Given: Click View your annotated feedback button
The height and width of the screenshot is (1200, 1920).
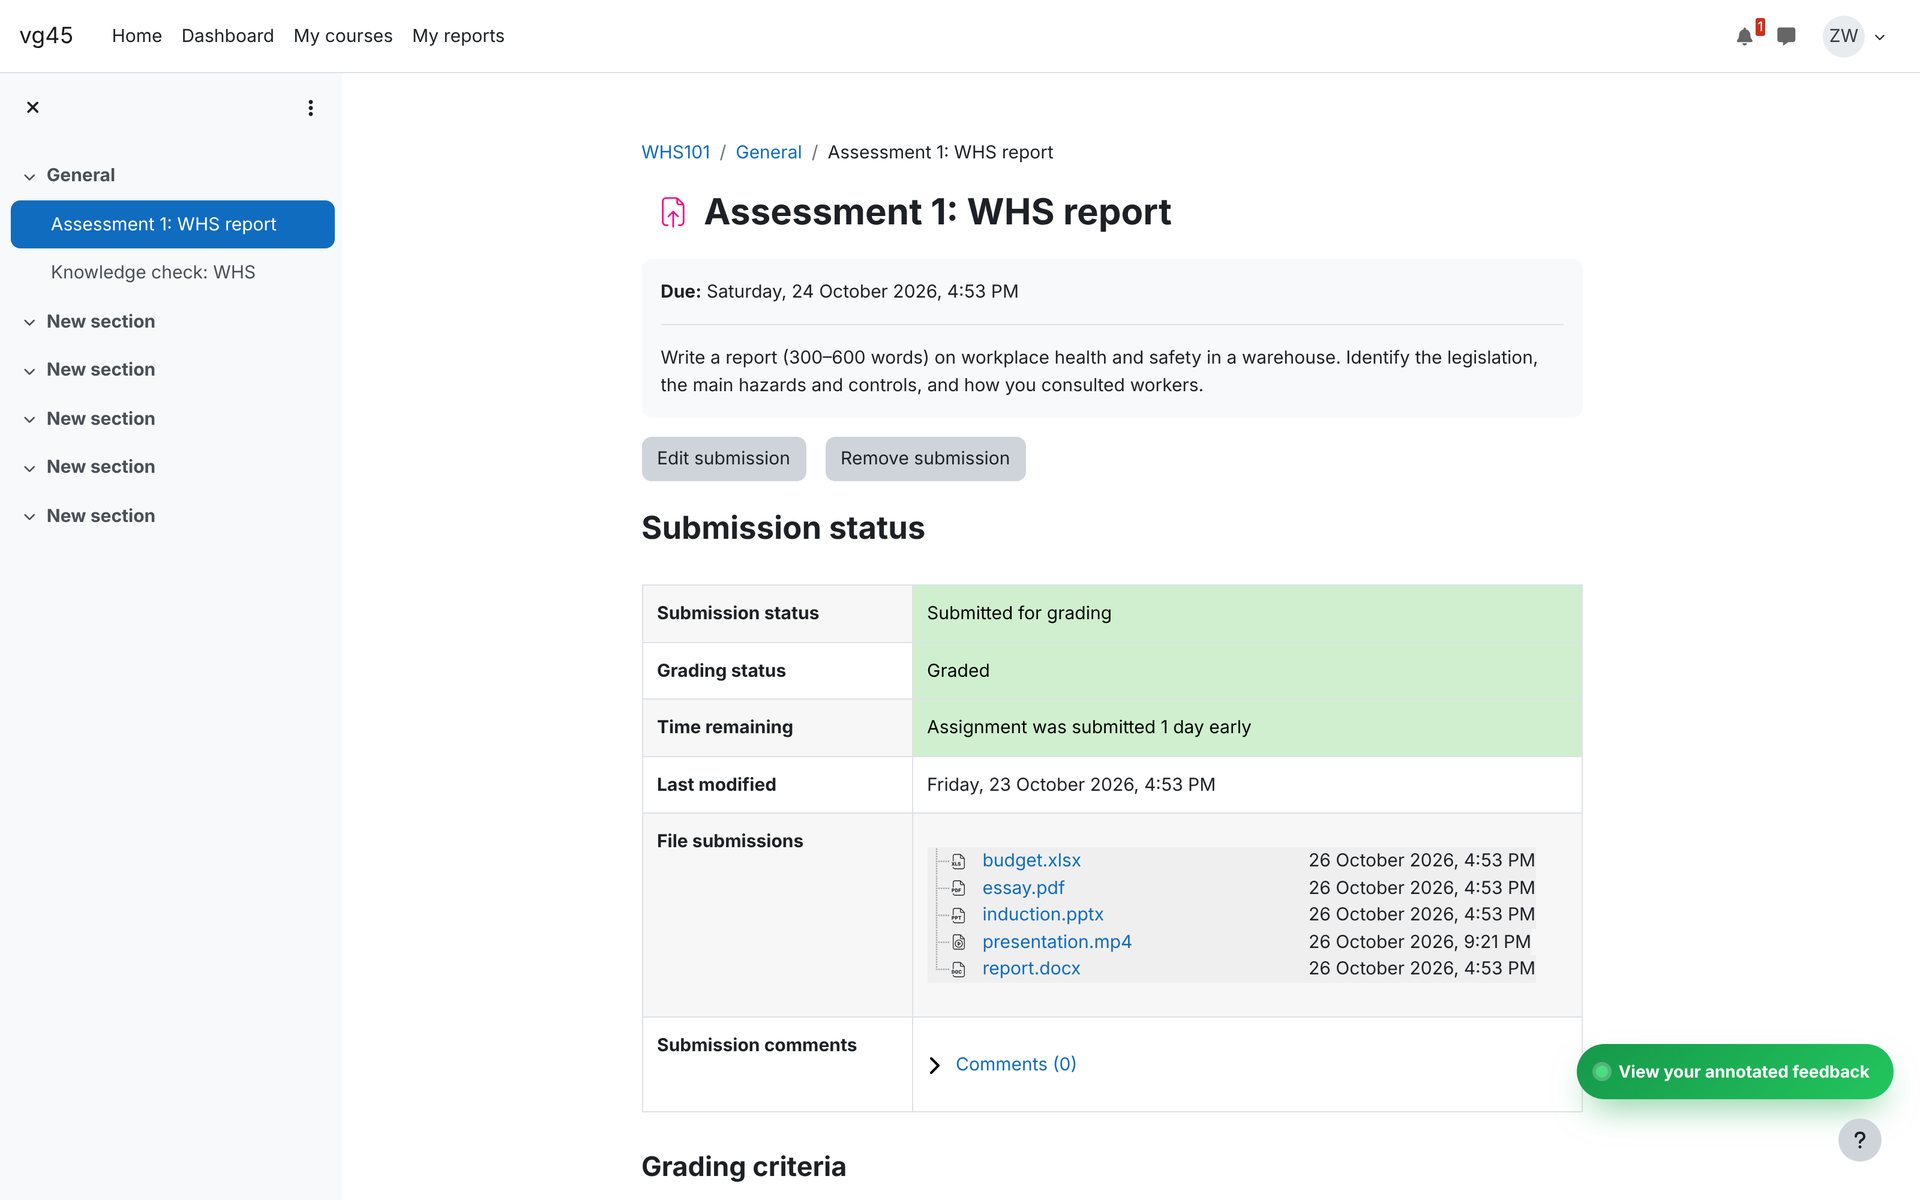Looking at the screenshot, I should 1735,1071.
